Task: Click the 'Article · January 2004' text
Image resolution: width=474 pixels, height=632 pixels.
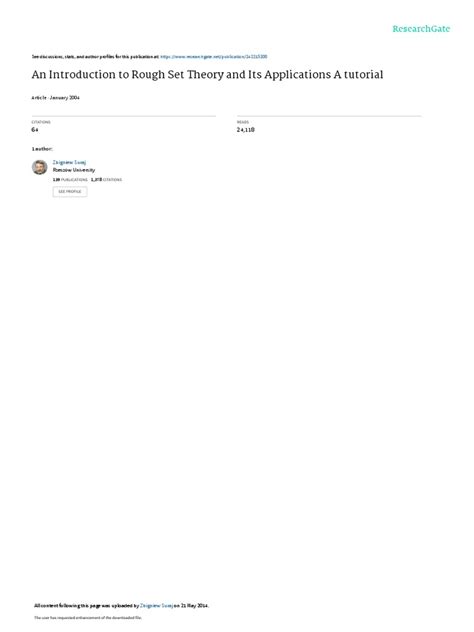Action: [x=56, y=98]
